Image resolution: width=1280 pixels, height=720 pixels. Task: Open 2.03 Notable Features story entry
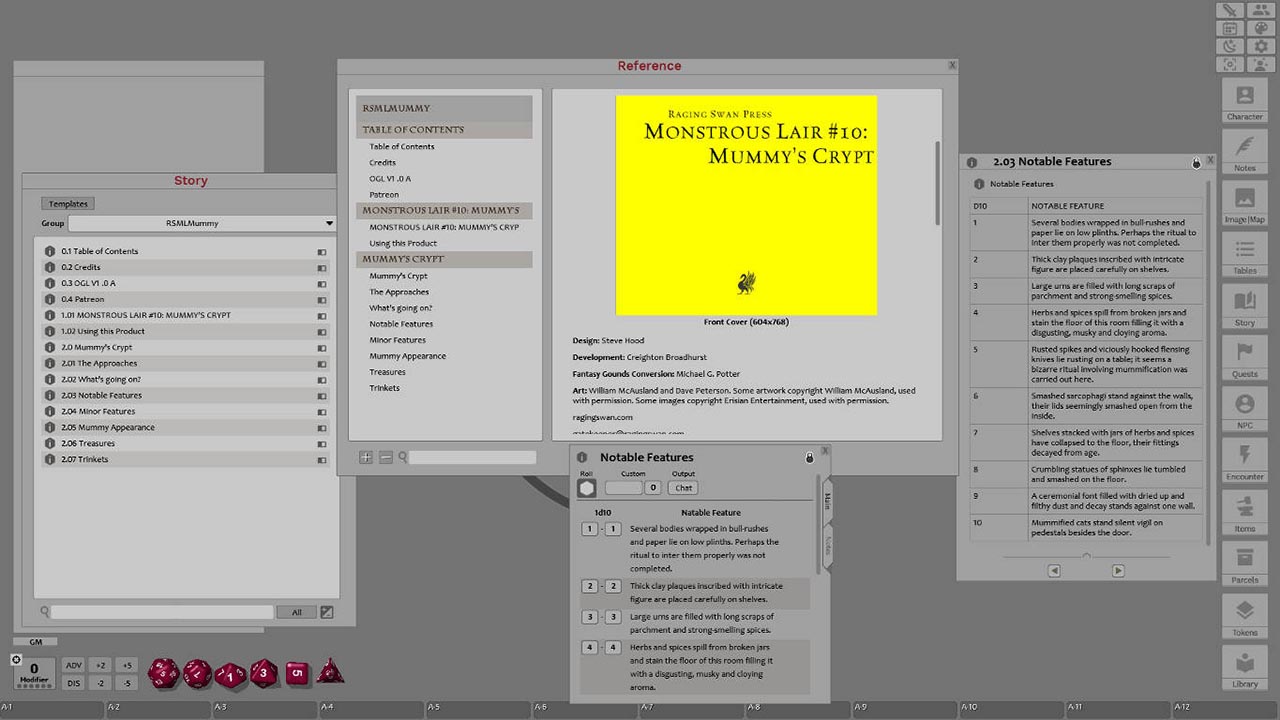[x=186, y=395]
